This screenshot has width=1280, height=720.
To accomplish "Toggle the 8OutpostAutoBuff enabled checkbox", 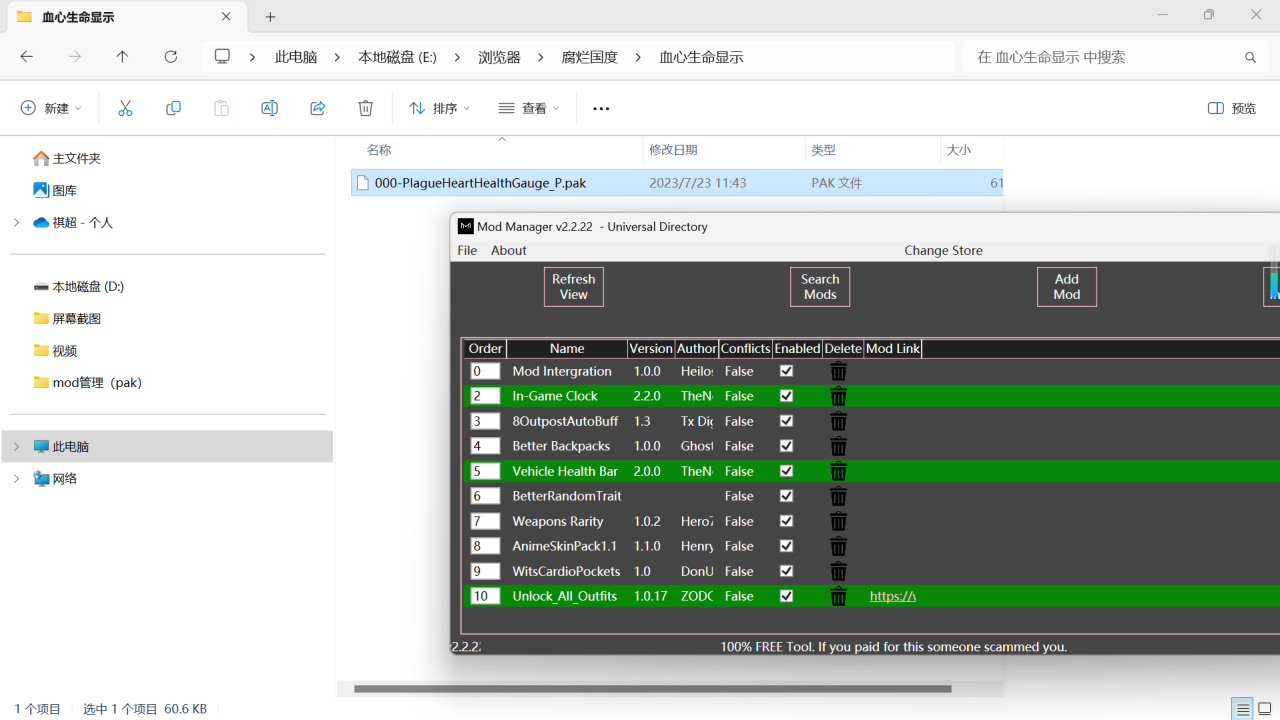I will 786,421.
